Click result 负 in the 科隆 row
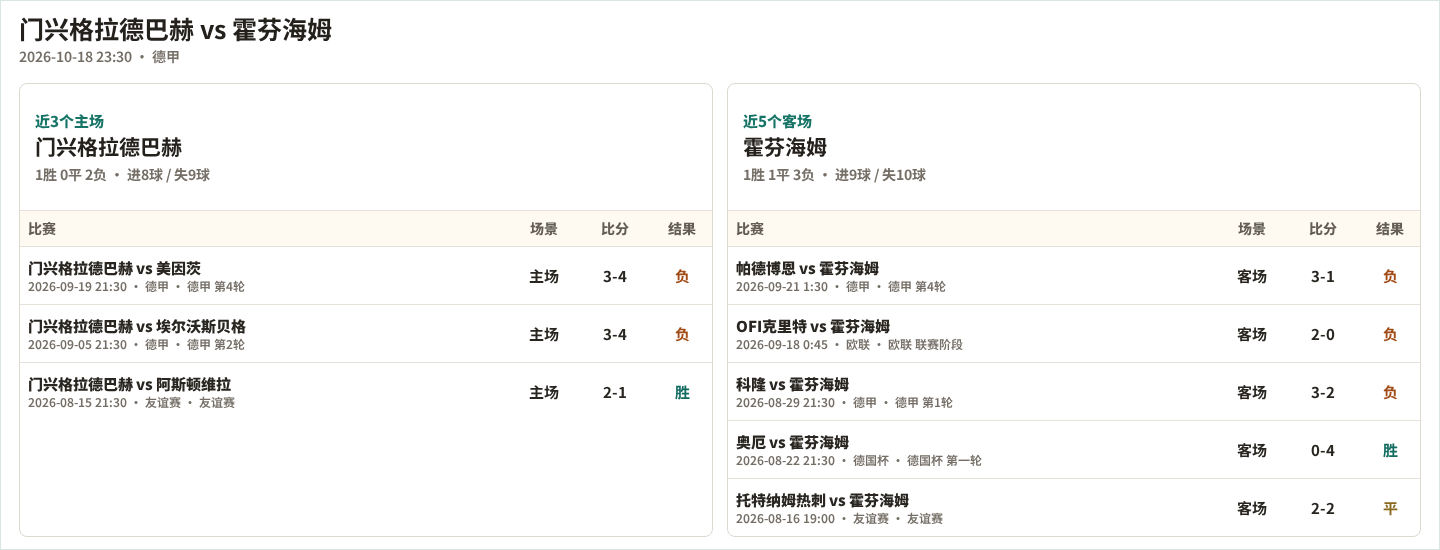The image size is (1440, 550). 1390,392
